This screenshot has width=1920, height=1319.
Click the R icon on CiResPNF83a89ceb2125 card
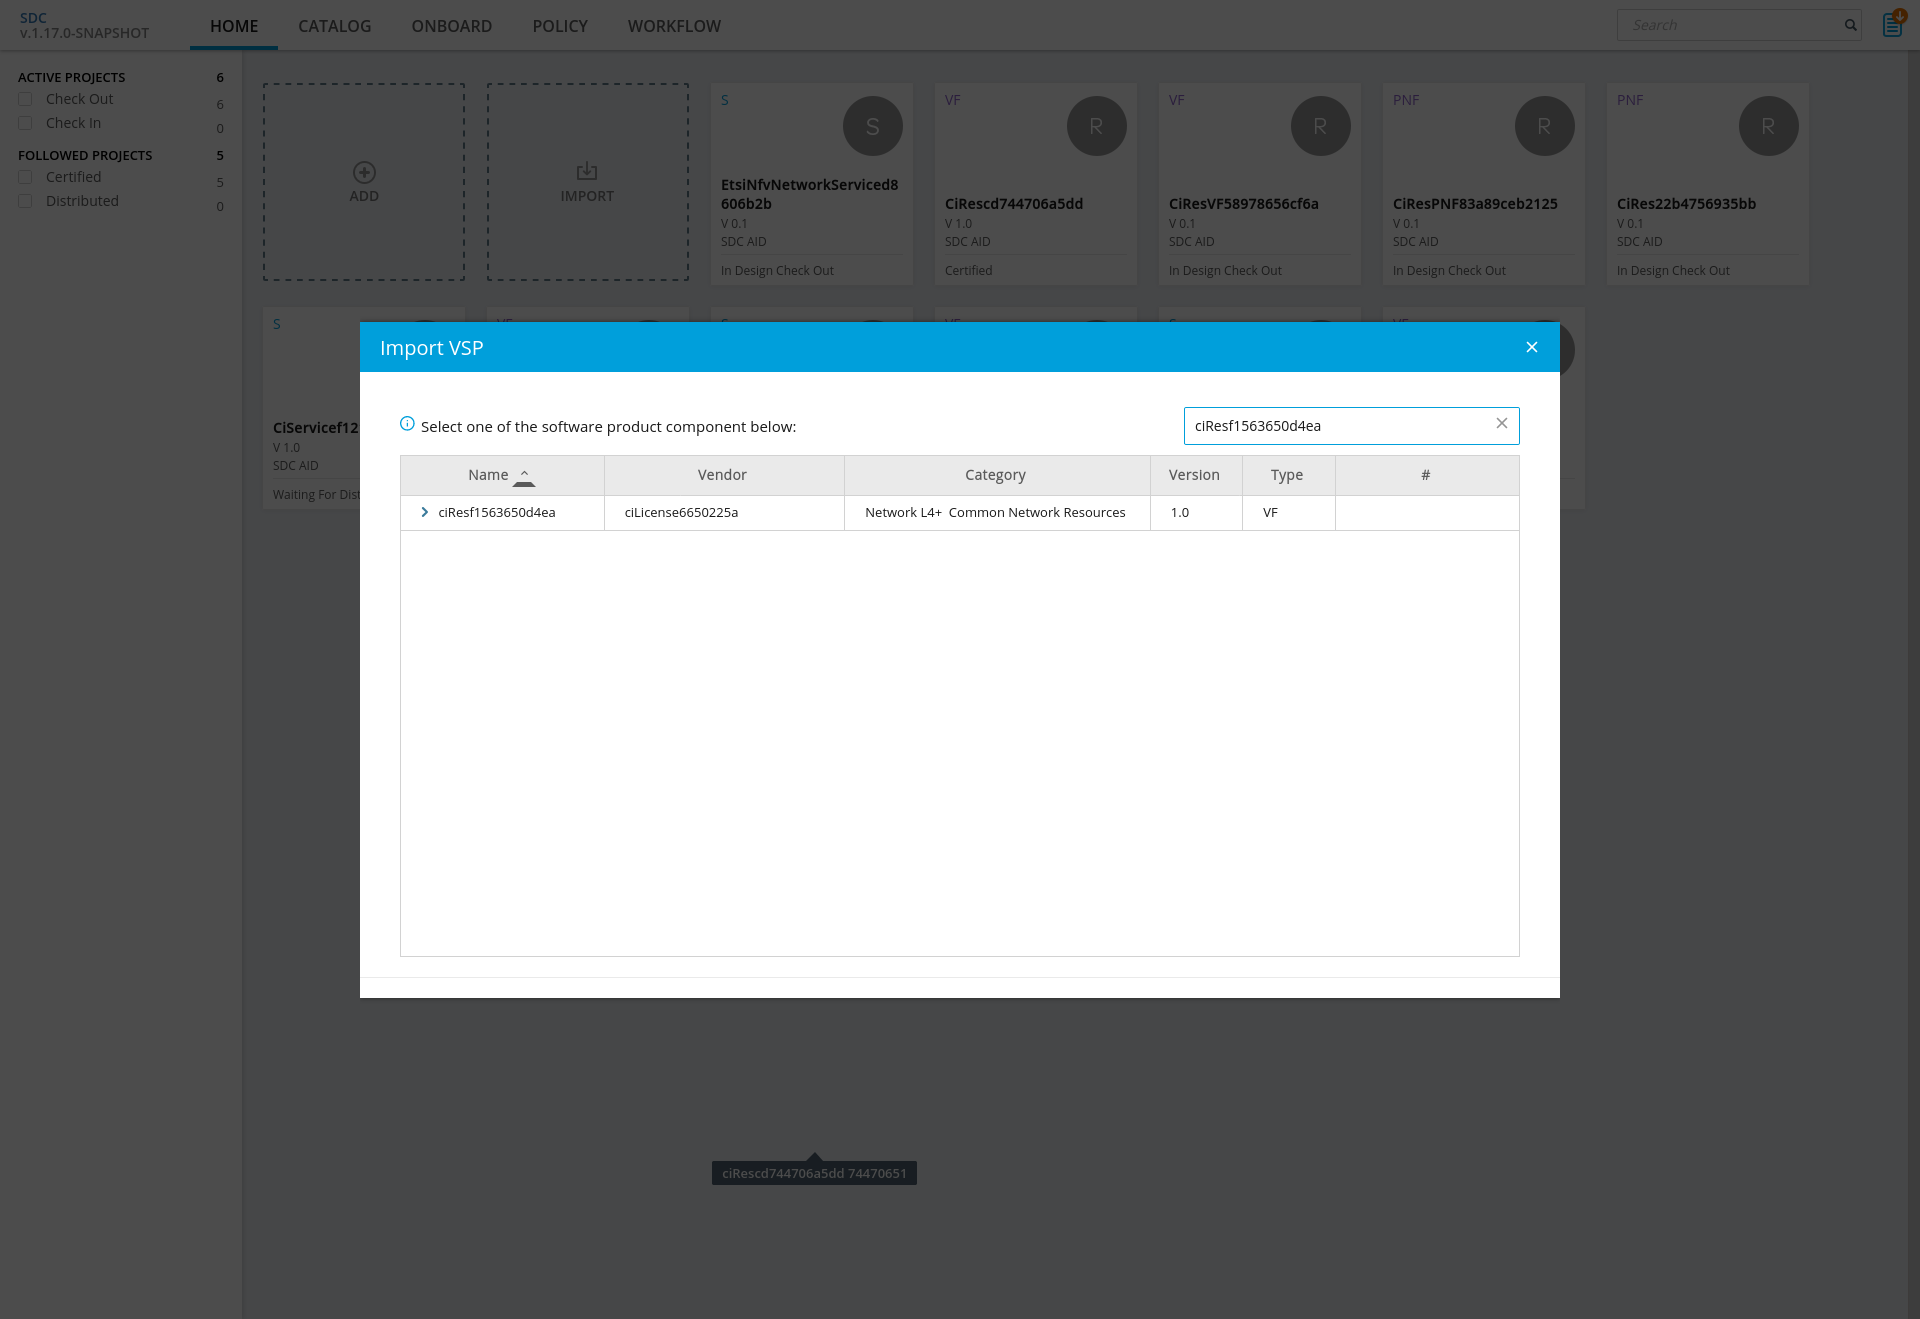[1545, 126]
